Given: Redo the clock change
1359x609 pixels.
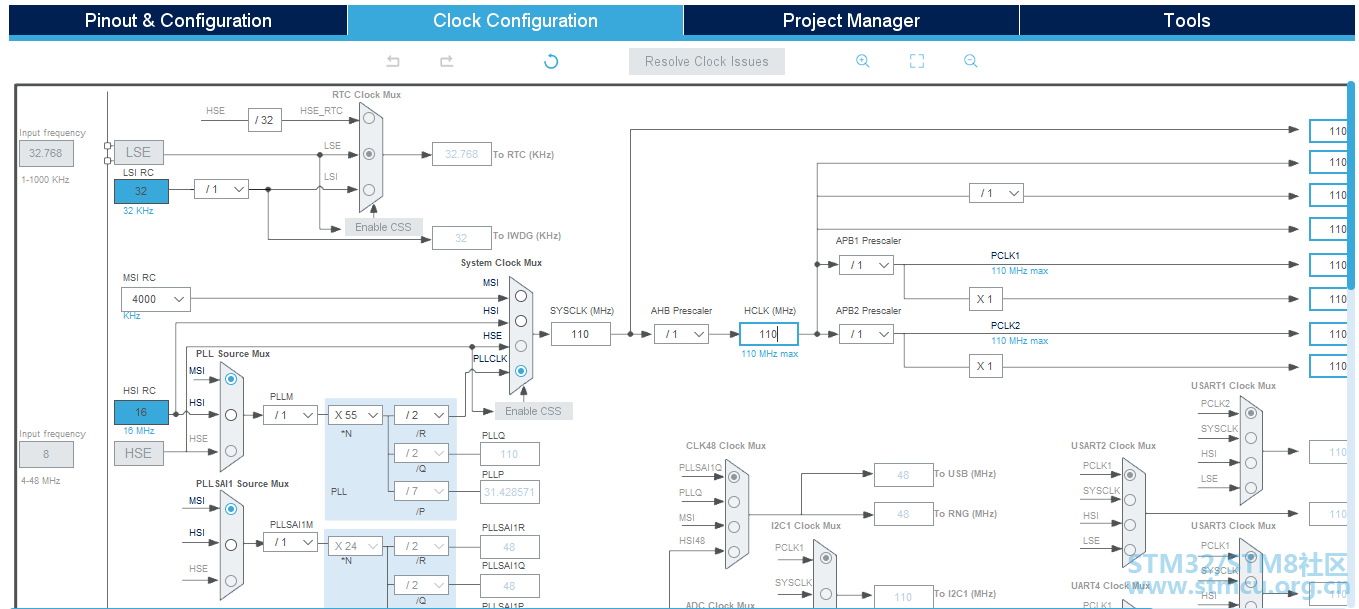Looking at the screenshot, I should coord(447,61).
